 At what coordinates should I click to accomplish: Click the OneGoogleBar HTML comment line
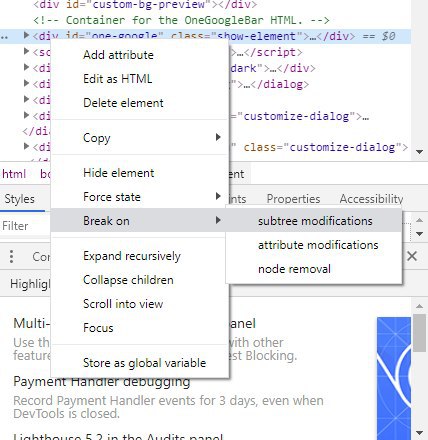181,20
